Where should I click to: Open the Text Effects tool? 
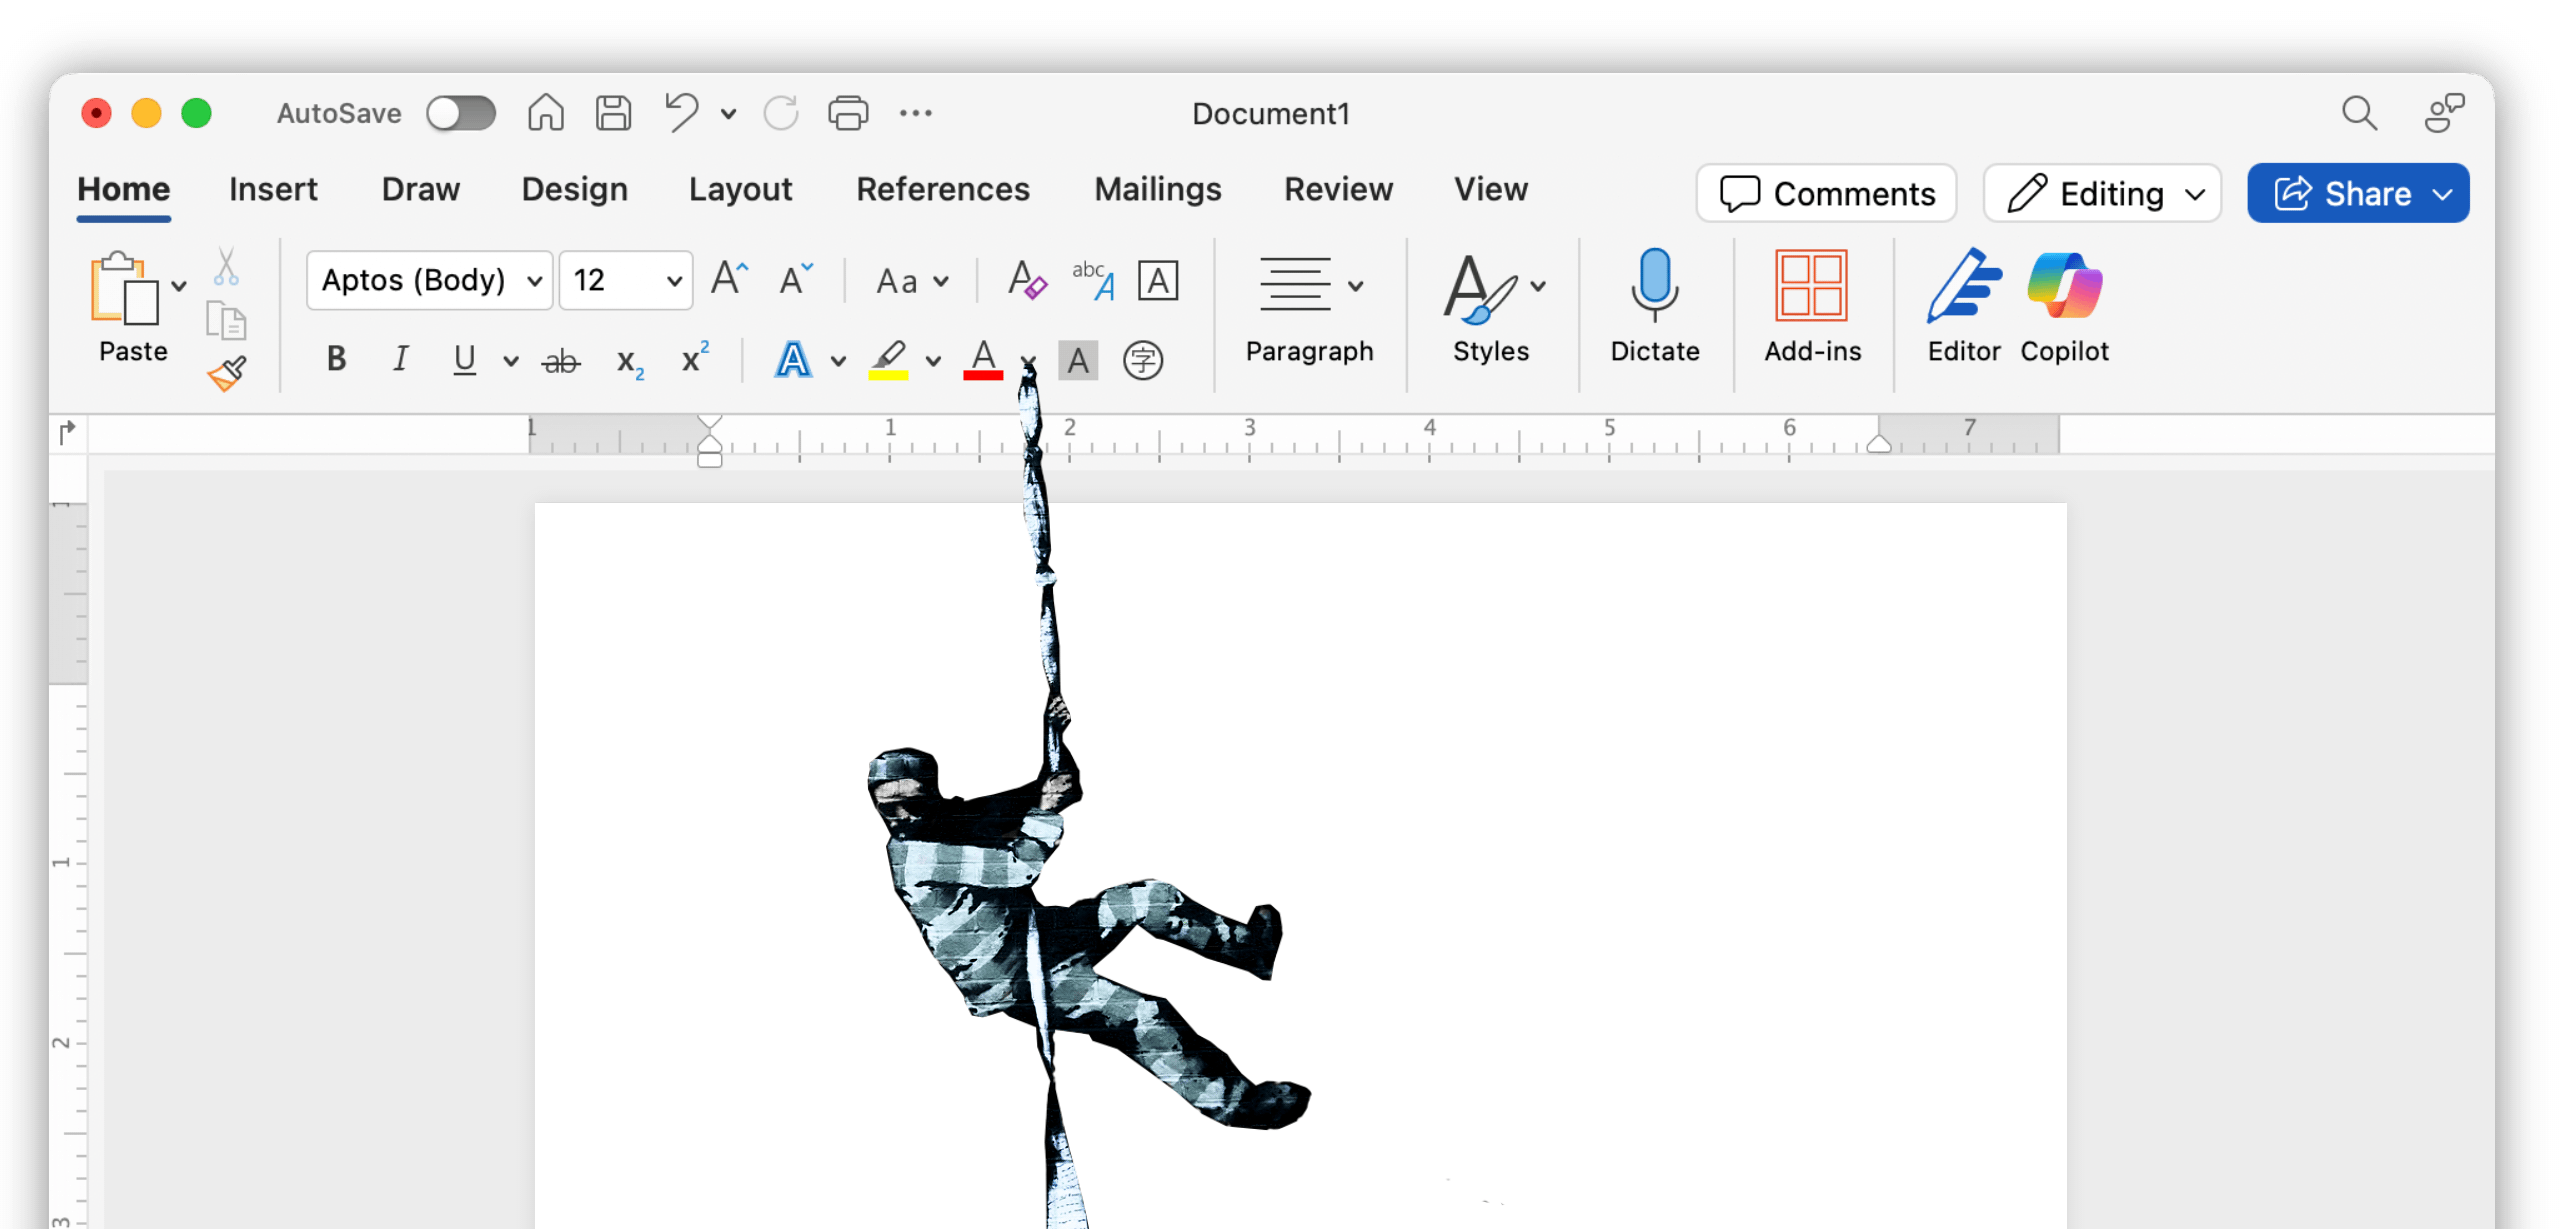tap(792, 360)
